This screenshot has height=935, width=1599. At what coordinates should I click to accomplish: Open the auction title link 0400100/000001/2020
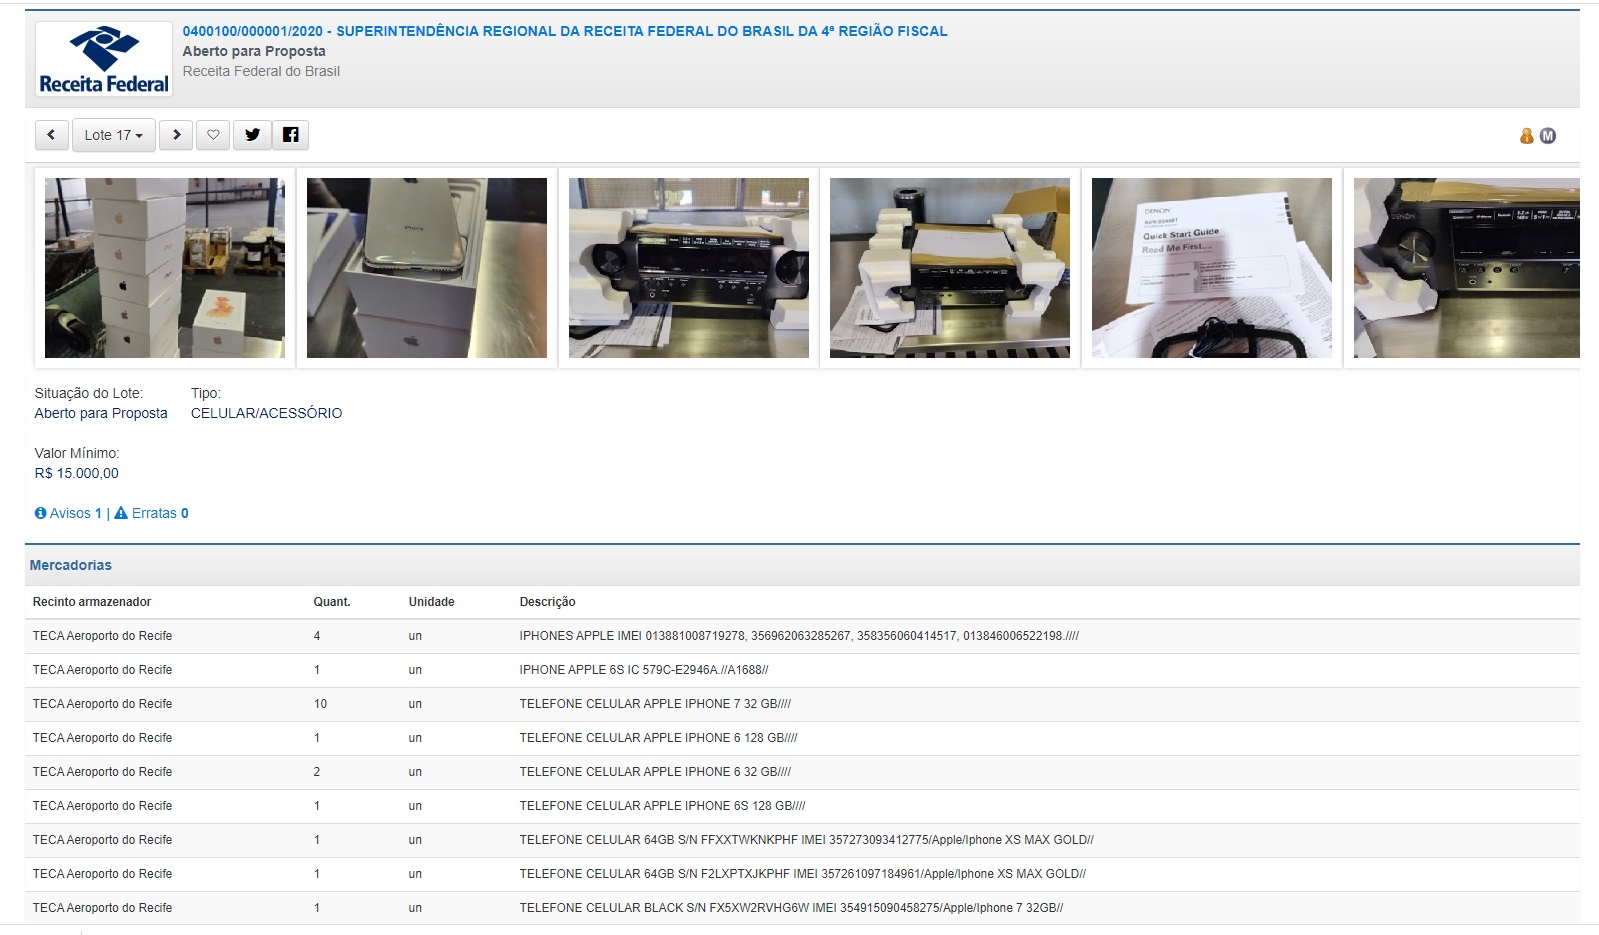(564, 31)
